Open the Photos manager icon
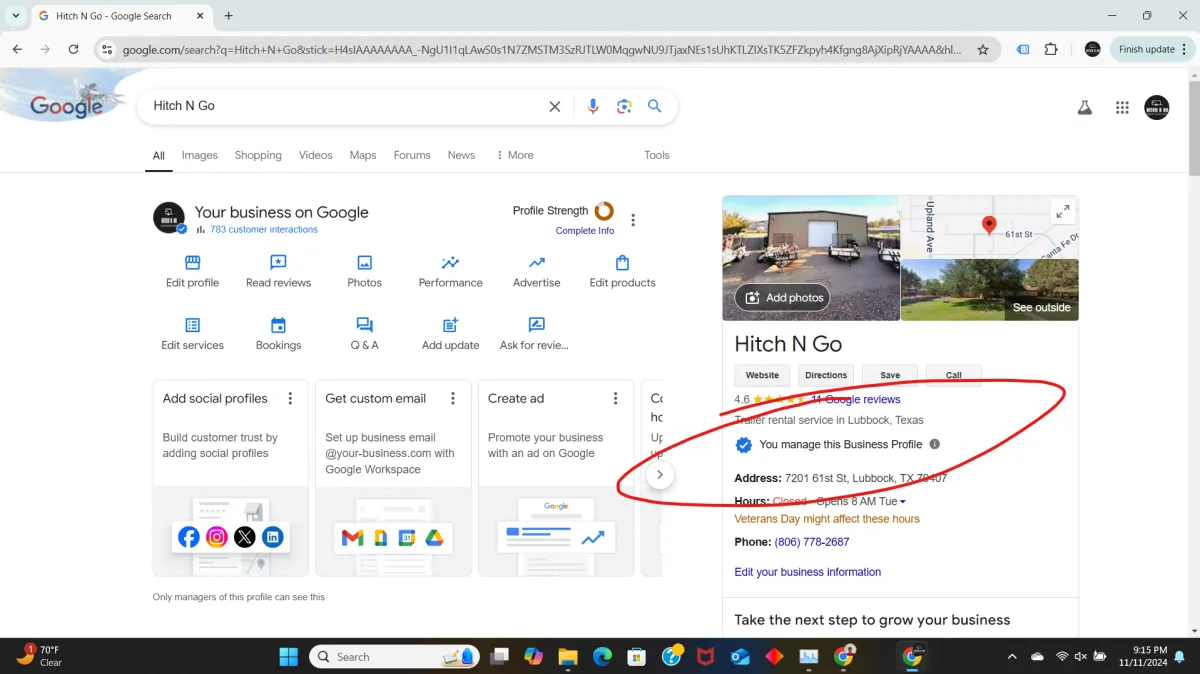This screenshot has width=1200, height=674. 364,263
